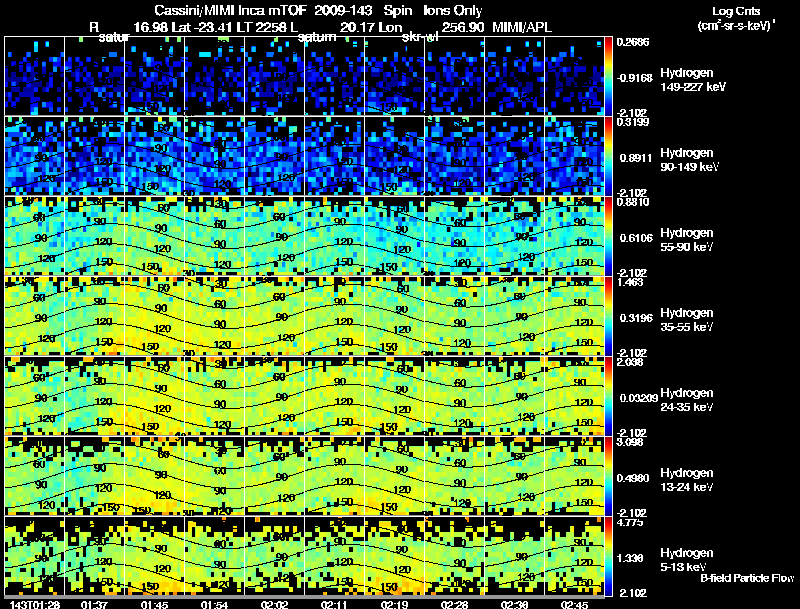The image size is (800, 609).
Task: Click the '4.775' color scale maximum
Action: [630, 522]
